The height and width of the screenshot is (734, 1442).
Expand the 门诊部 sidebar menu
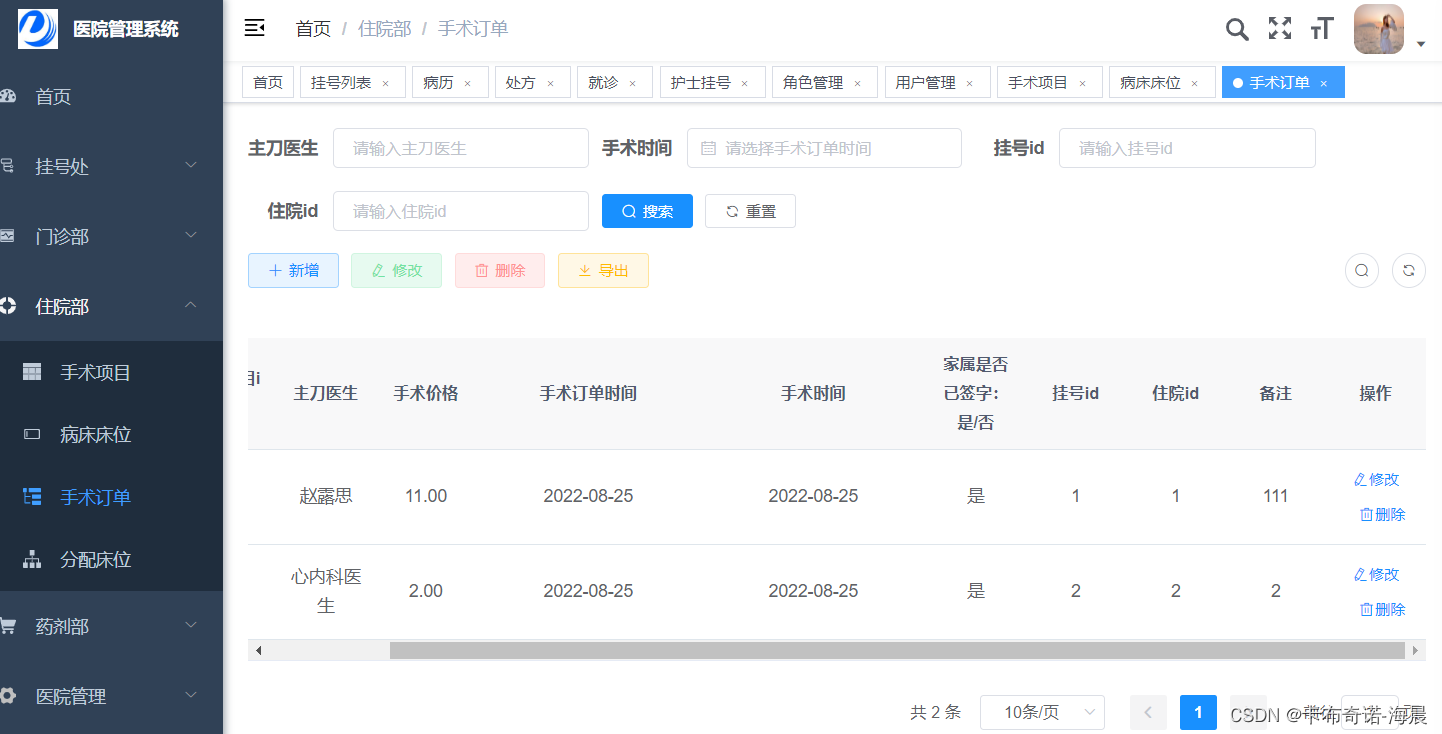pos(111,236)
